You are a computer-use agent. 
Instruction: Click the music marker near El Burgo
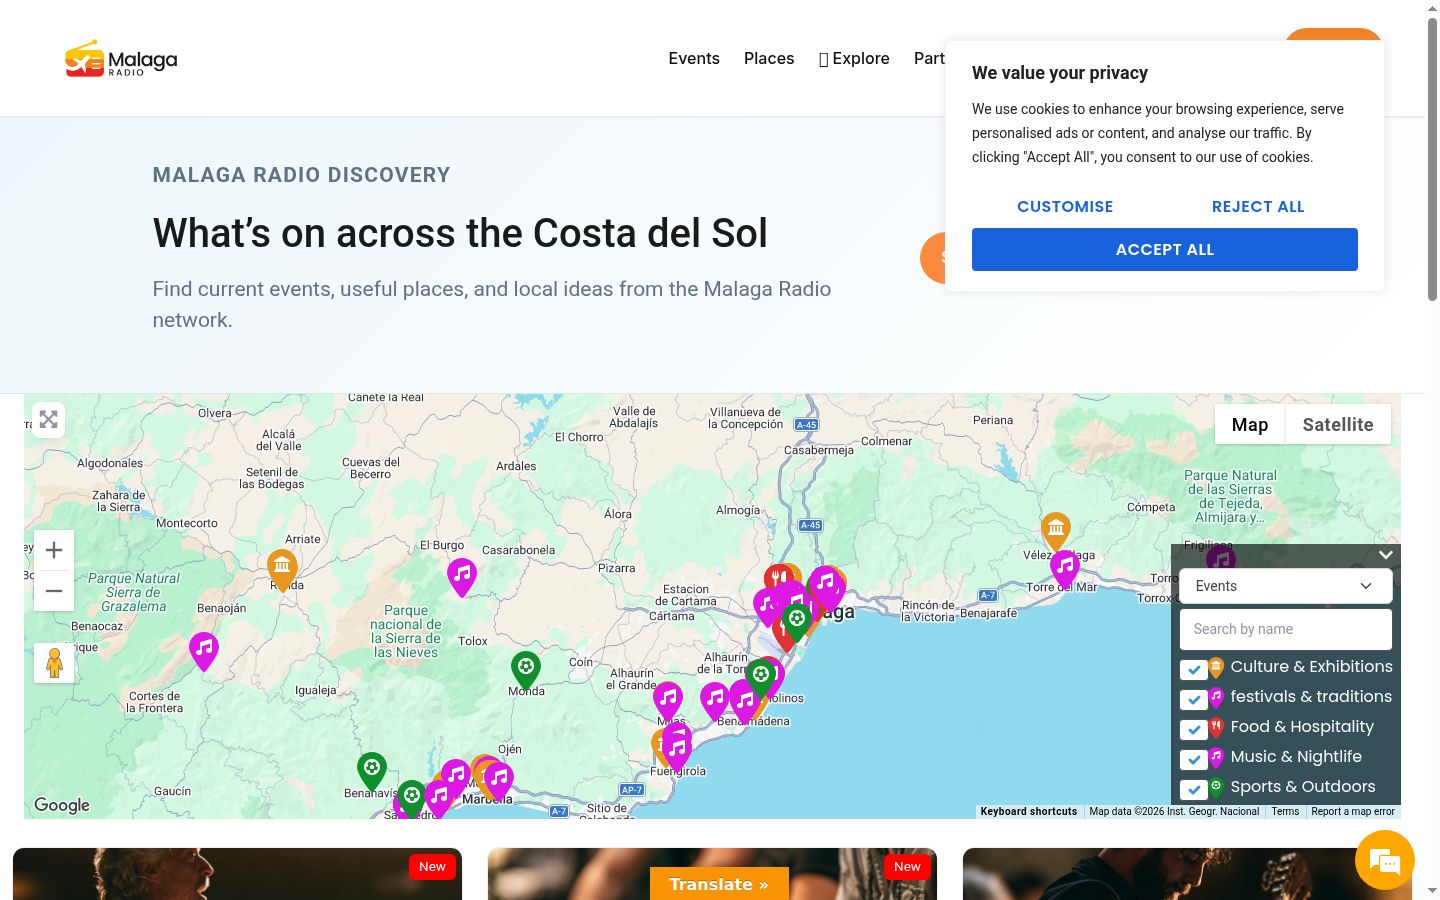click(462, 577)
